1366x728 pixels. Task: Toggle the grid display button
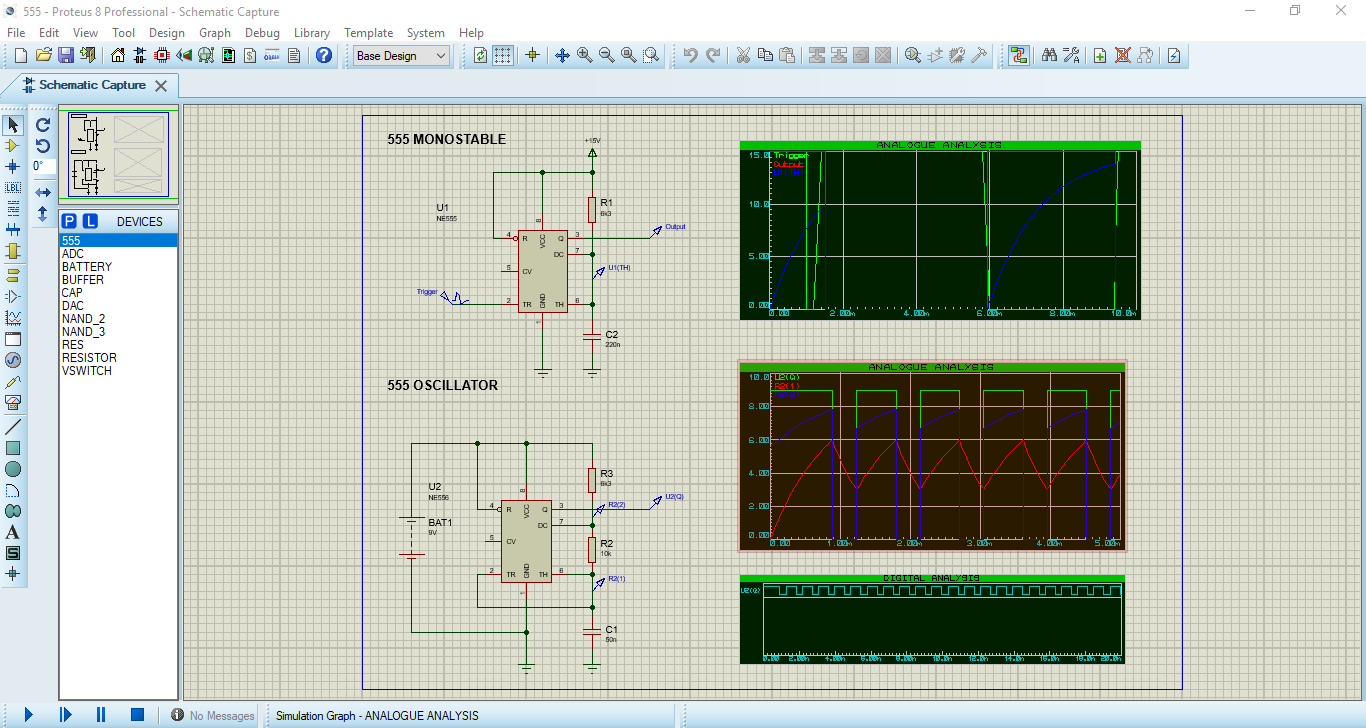(x=503, y=56)
